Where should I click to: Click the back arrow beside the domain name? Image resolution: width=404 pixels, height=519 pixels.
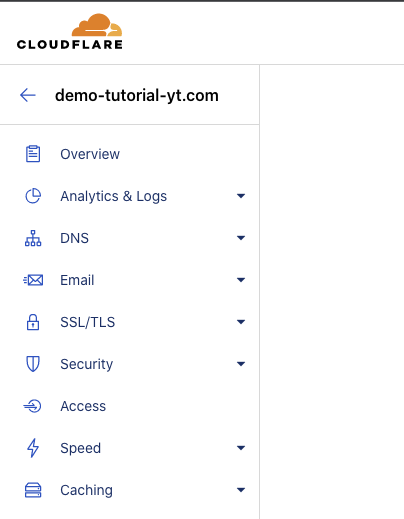pyautogui.click(x=28, y=95)
